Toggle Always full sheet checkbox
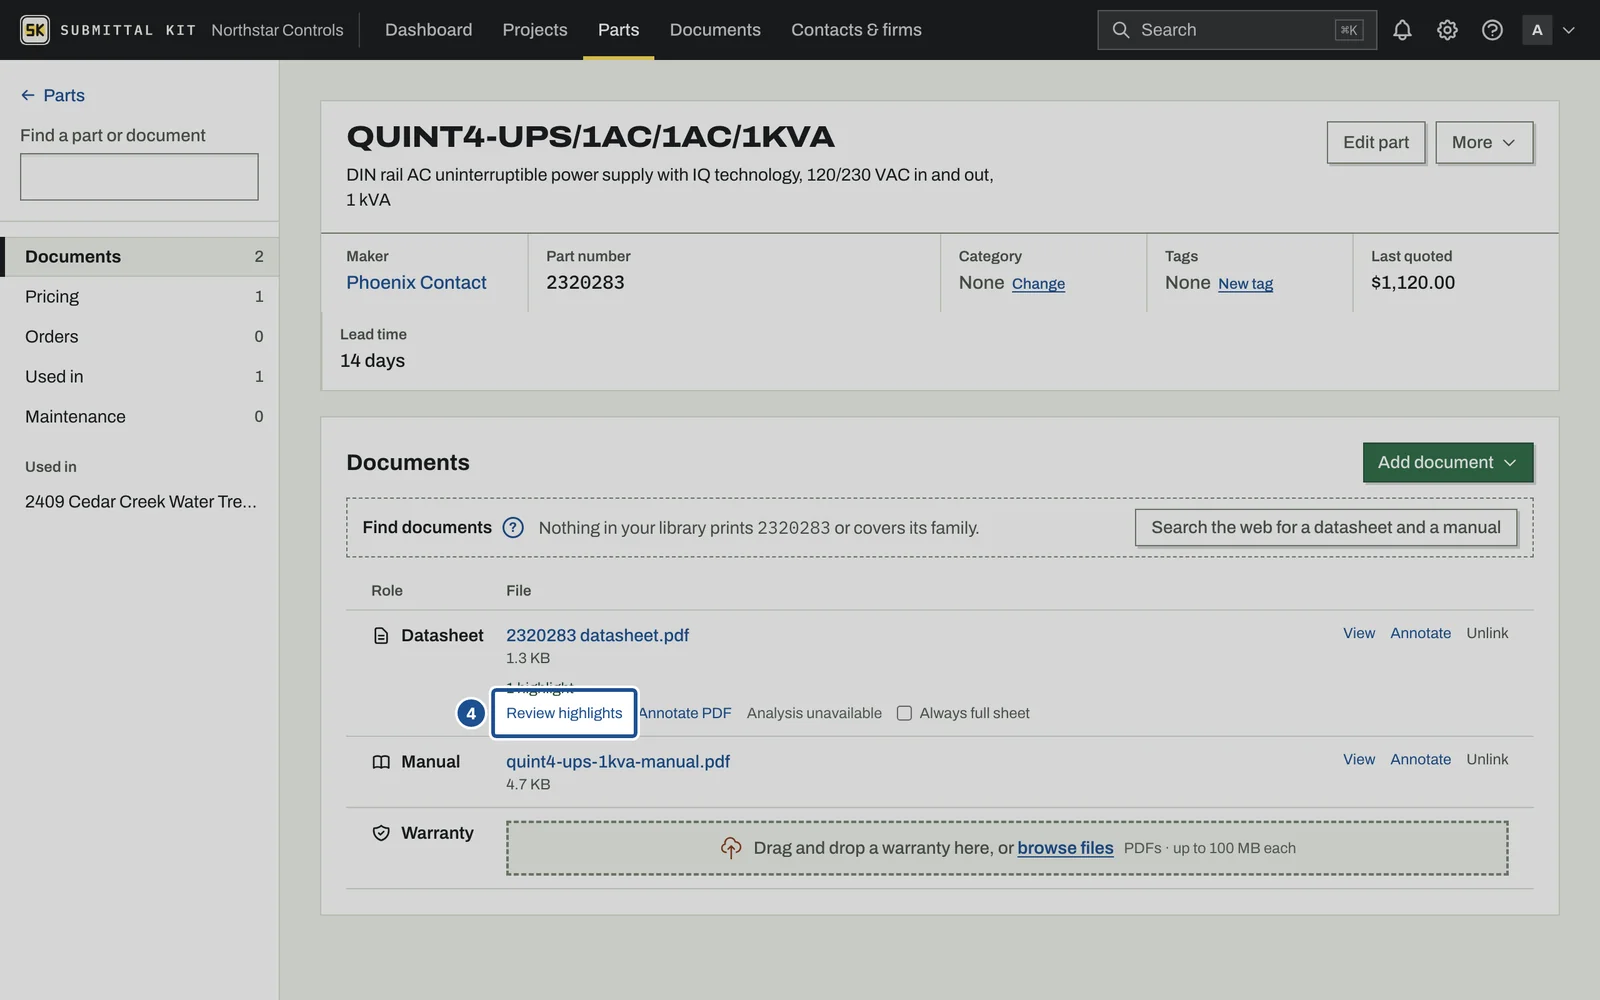 904,713
